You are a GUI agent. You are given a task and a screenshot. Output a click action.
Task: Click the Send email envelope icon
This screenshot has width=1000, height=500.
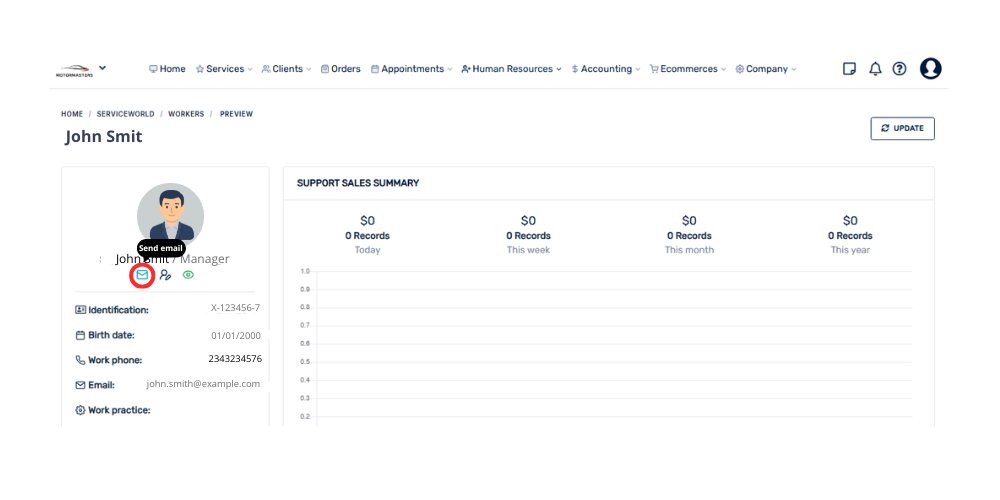(x=142, y=274)
